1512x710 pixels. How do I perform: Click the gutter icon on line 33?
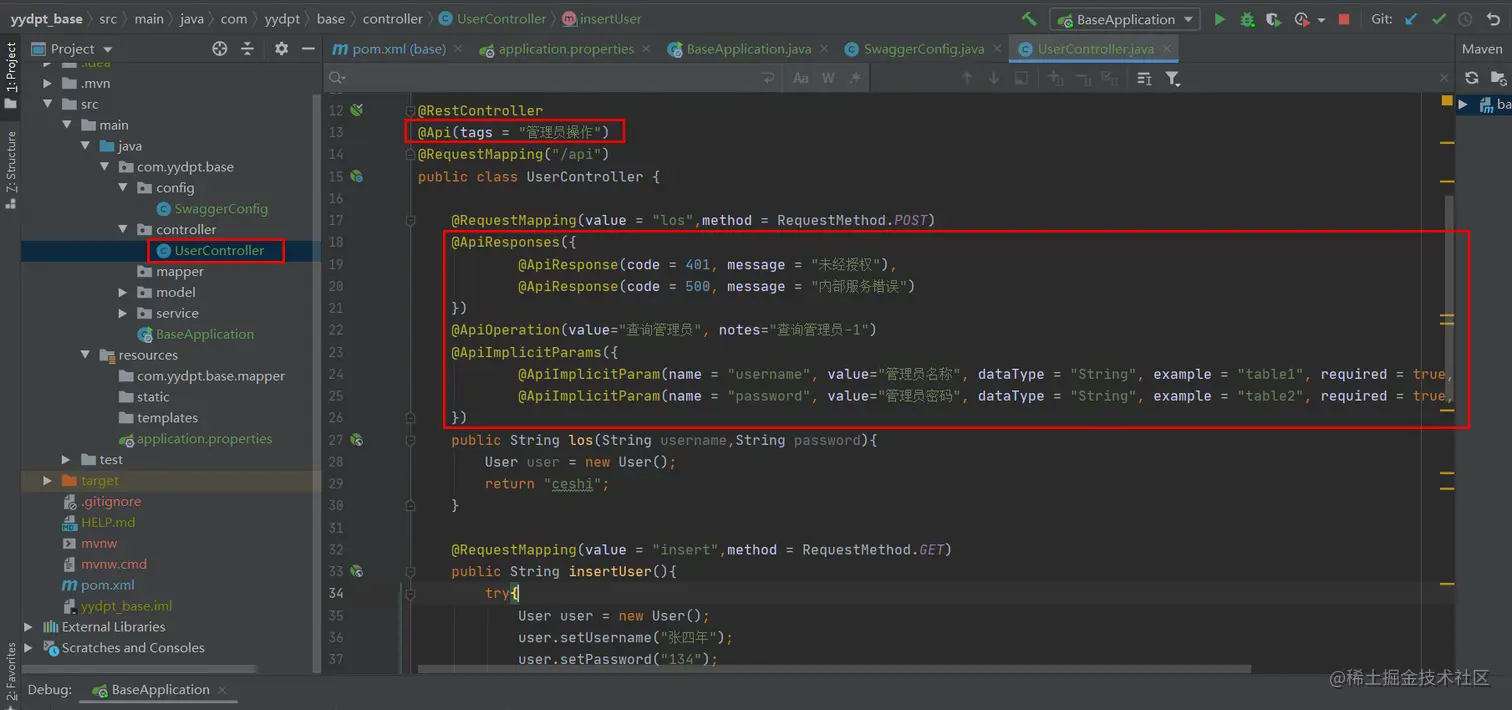click(356, 571)
